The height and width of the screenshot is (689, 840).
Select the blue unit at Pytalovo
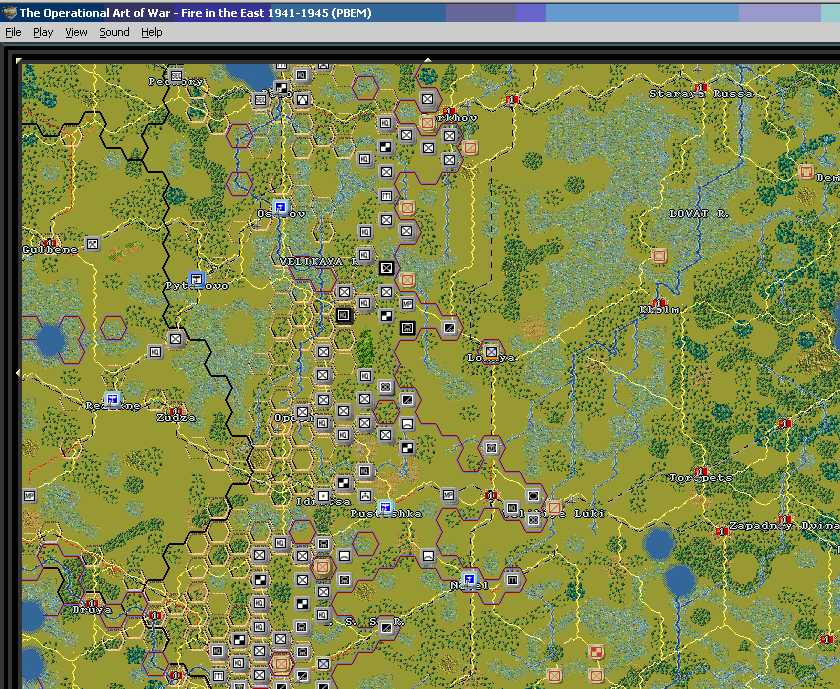(197, 279)
